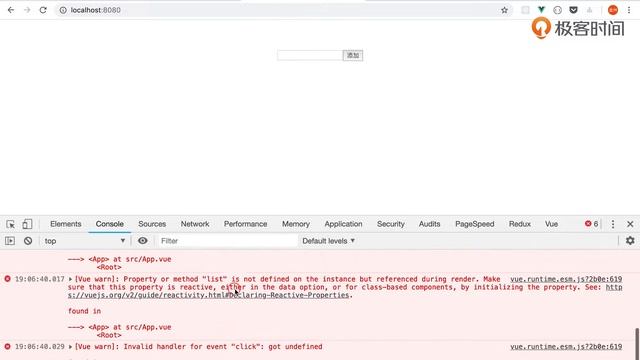Expand the Invalid handler click warning
Screen dimensions: 640x360
71,347
